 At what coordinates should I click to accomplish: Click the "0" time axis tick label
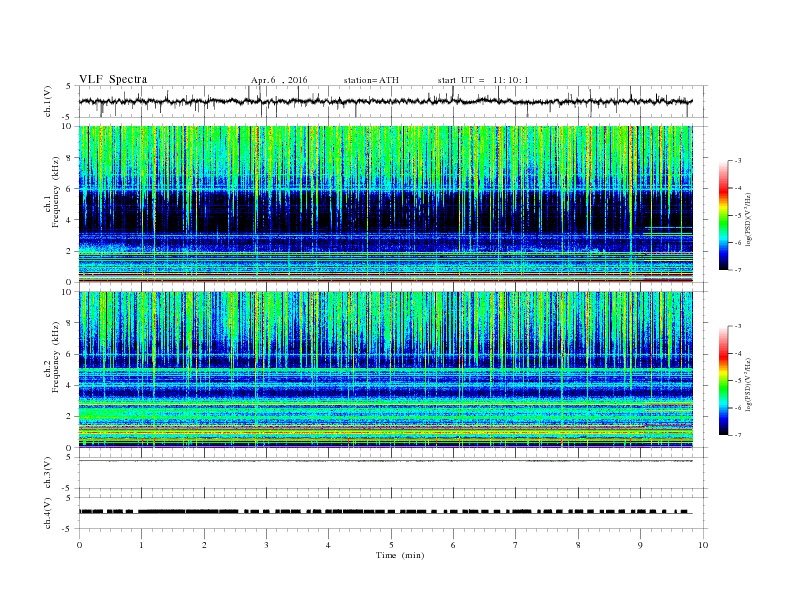(79, 545)
